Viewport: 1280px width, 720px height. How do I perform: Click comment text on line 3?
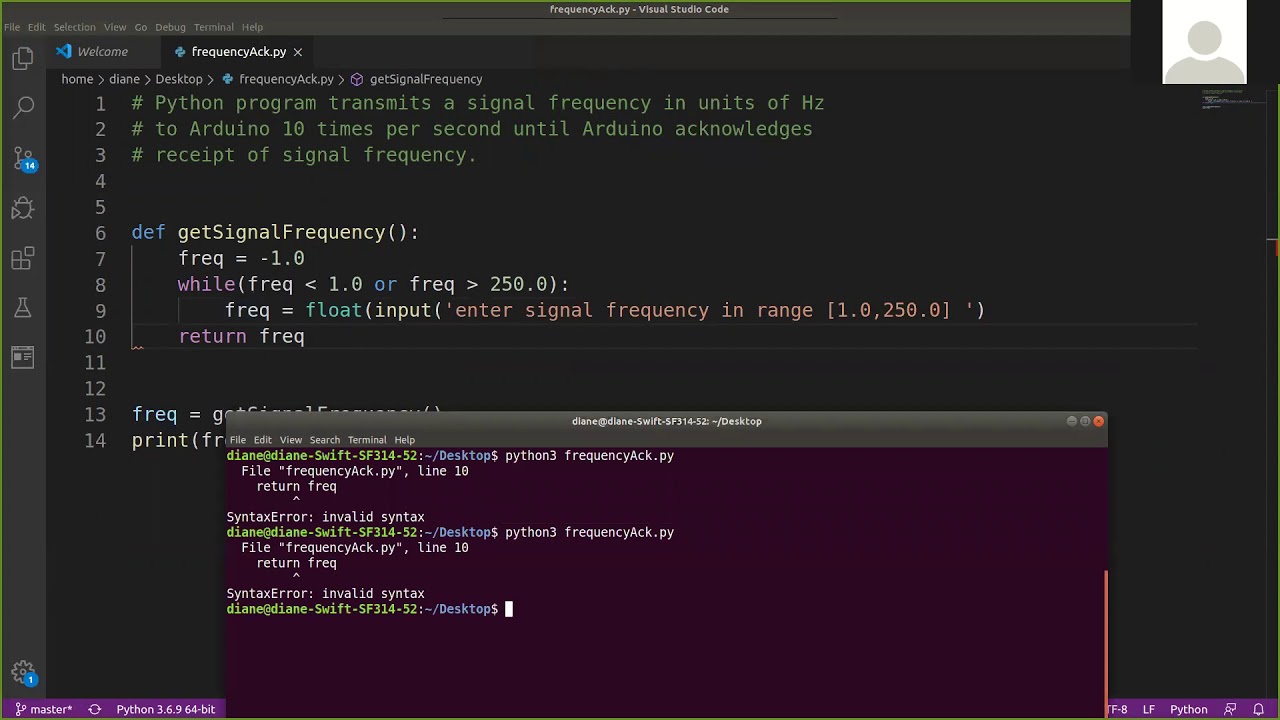(304, 155)
